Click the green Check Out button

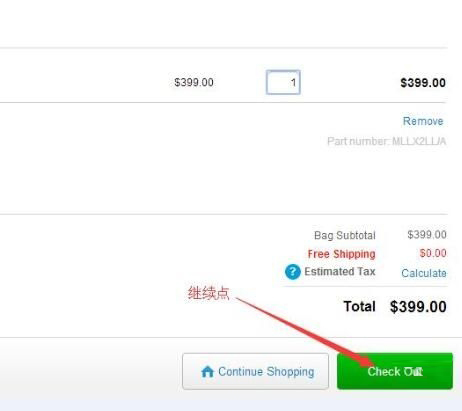click(395, 371)
